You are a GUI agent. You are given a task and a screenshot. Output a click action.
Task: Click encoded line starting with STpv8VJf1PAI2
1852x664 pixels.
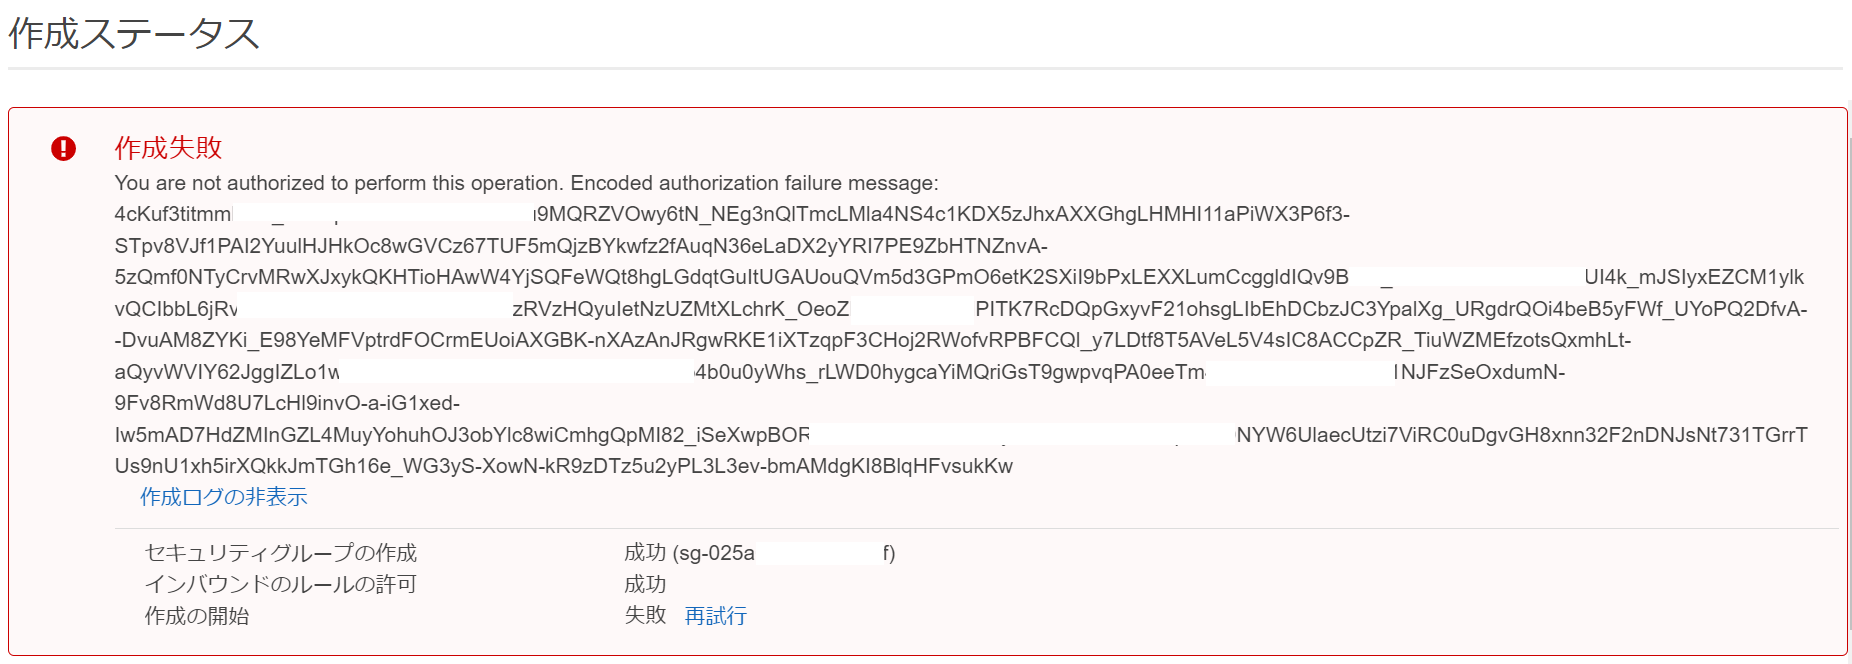pos(581,246)
